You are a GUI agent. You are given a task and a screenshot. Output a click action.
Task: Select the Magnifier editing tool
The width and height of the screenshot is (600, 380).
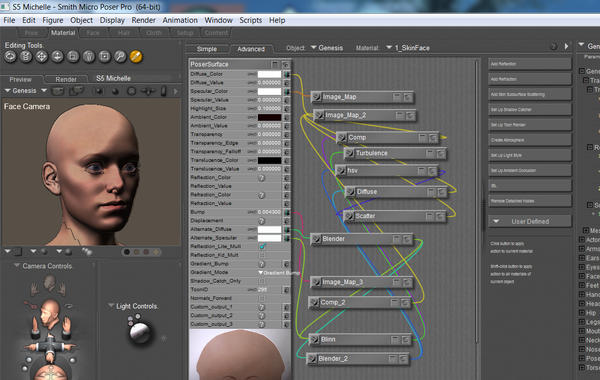pyautogui.click(x=120, y=57)
